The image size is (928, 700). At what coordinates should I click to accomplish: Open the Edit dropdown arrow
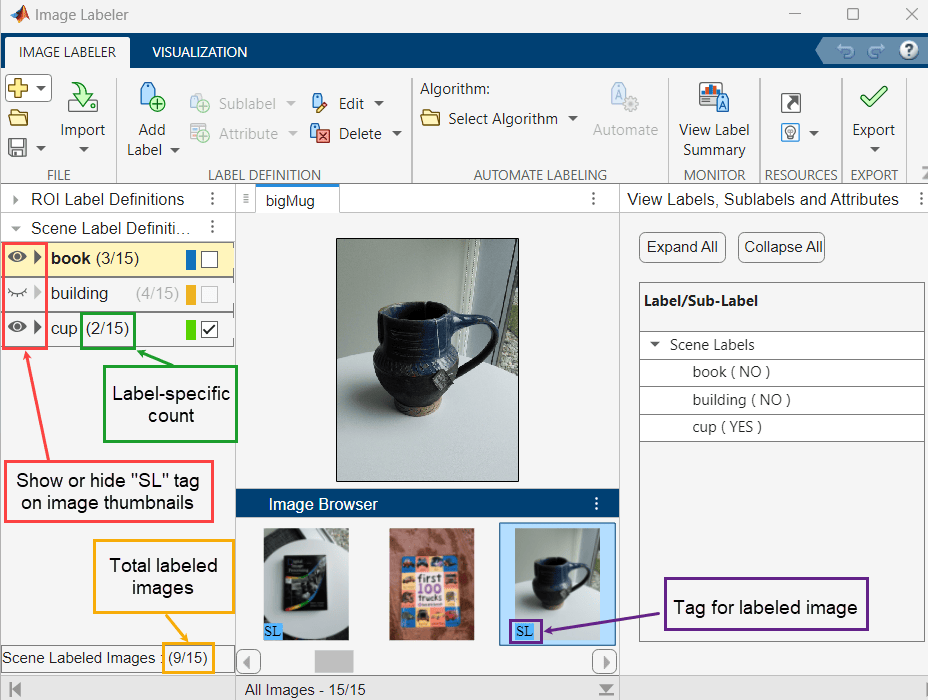tap(379, 104)
